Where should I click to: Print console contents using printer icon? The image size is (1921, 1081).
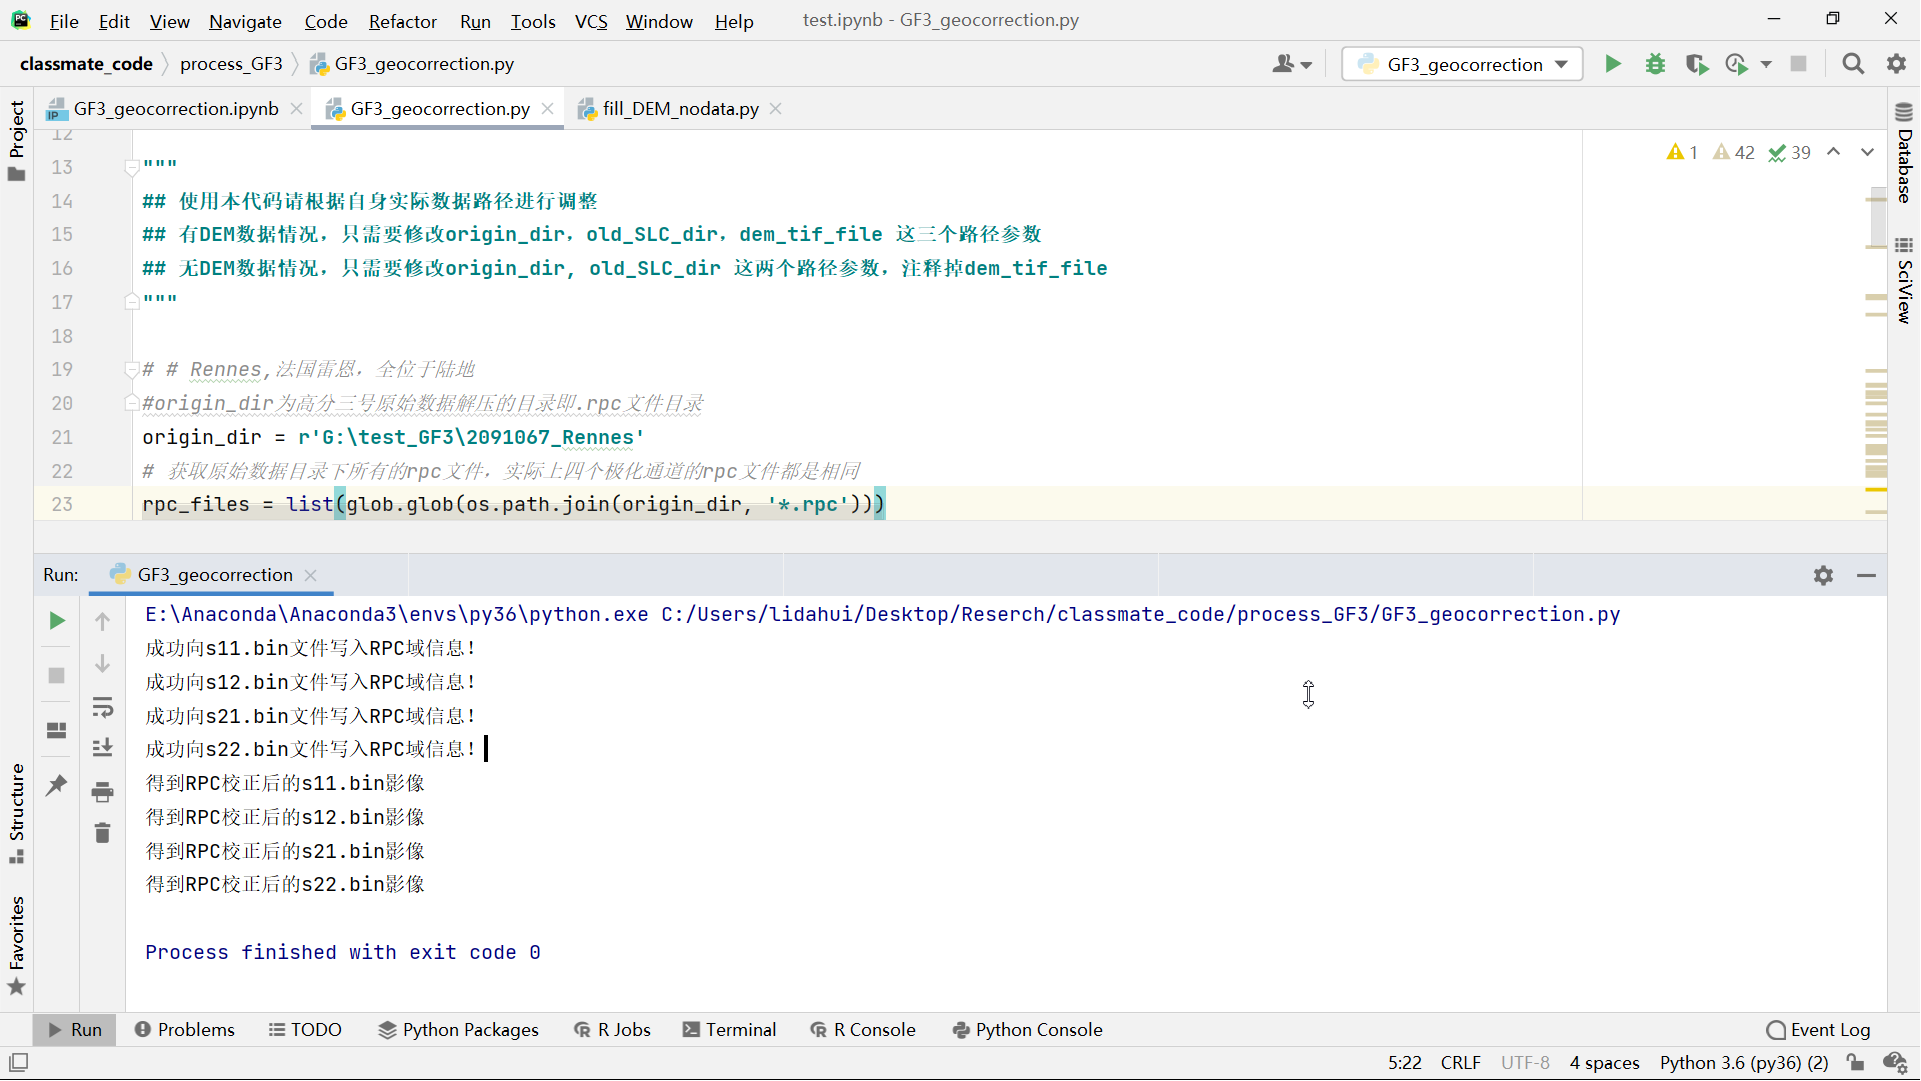103,792
